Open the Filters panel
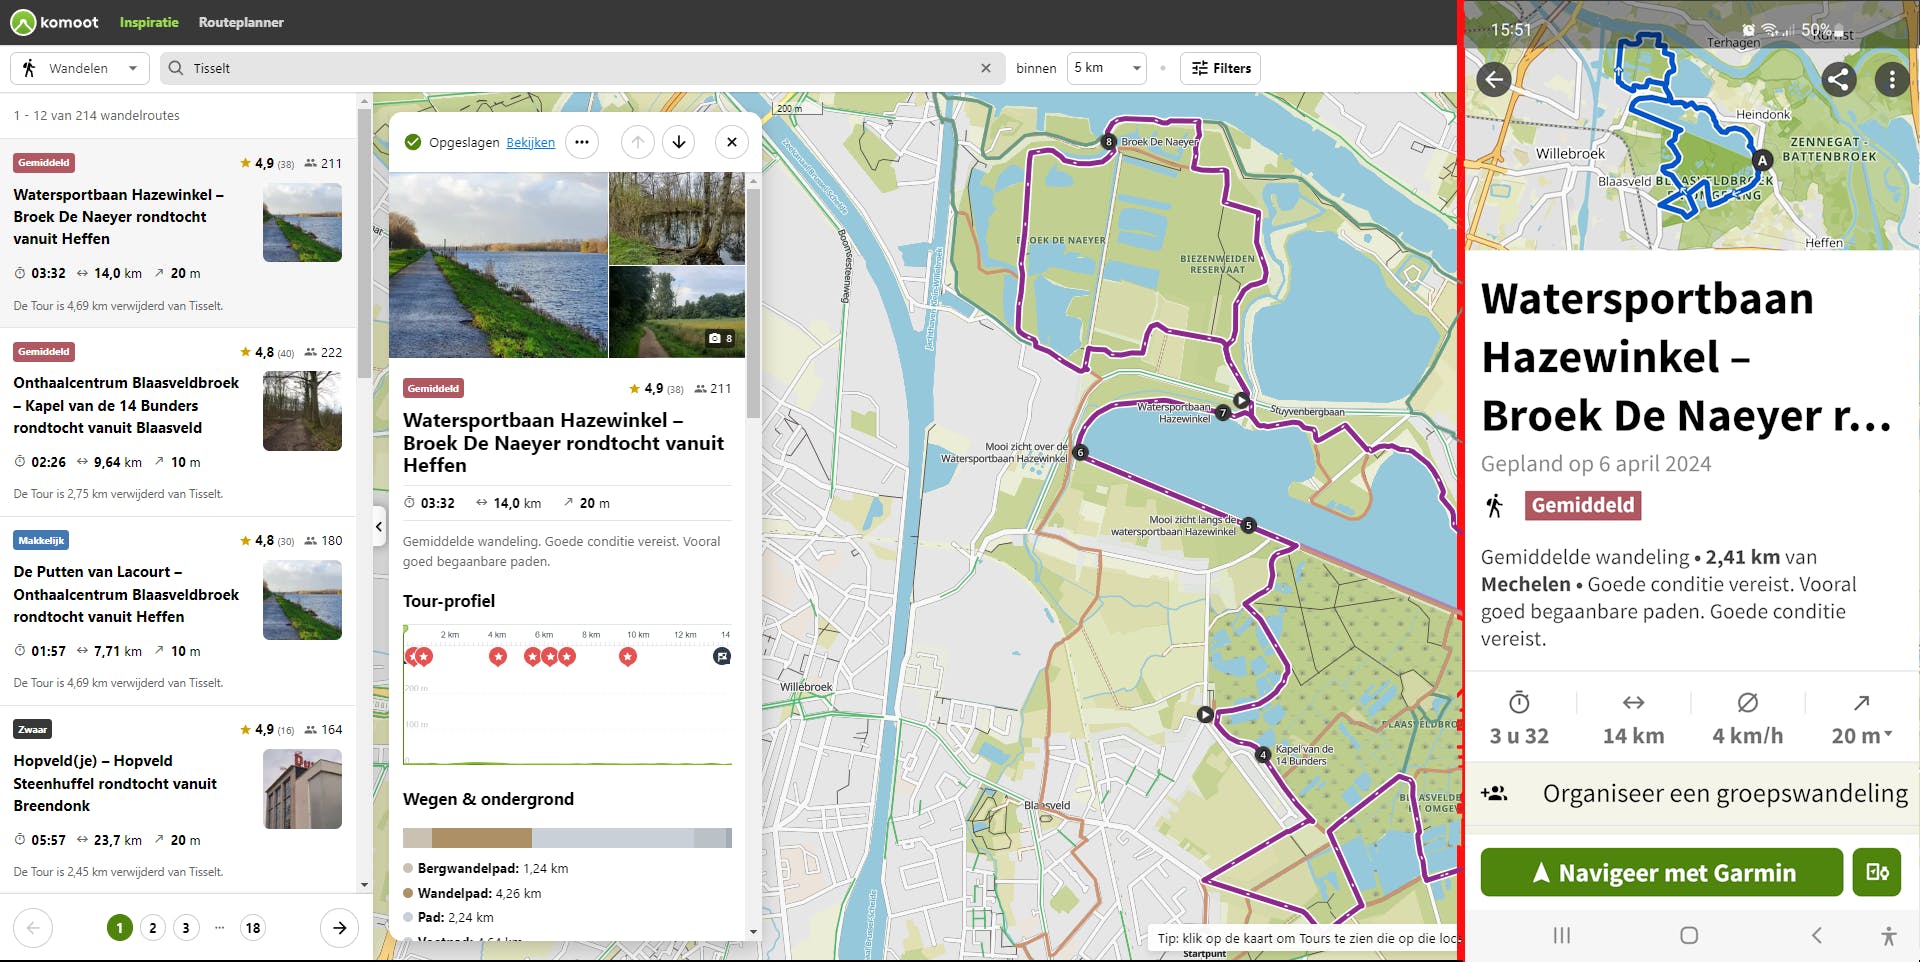Viewport: 1920px width, 962px height. tap(1220, 68)
